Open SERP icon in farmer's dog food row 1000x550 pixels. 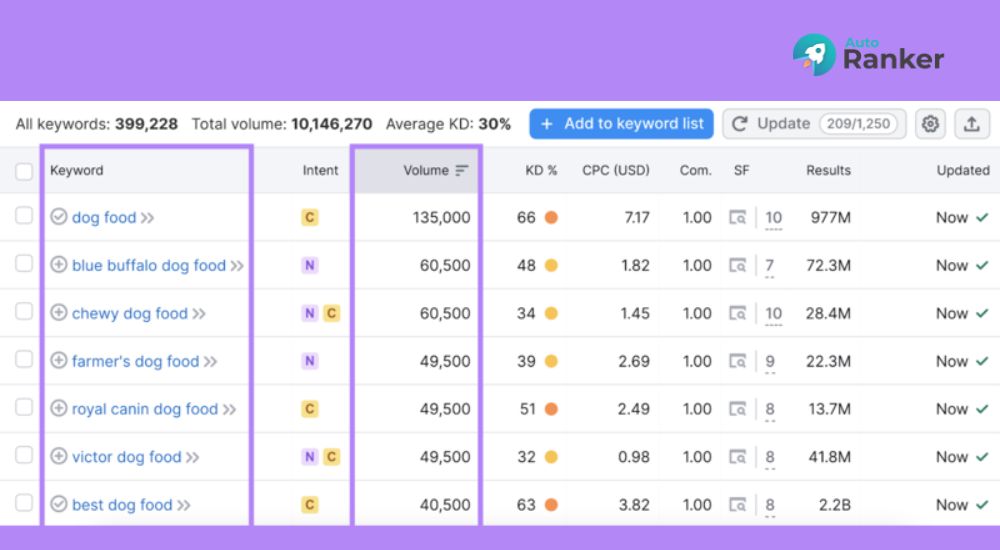point(738,361)
